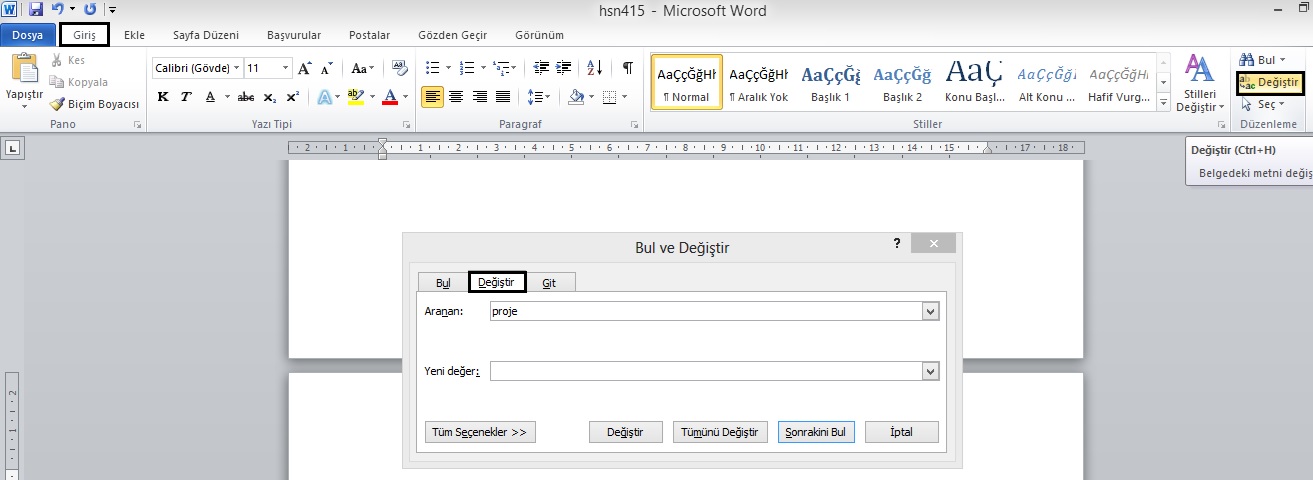Set justify paragraph alignment
The image size is (1313, 480).
click(x=503, y=97)
